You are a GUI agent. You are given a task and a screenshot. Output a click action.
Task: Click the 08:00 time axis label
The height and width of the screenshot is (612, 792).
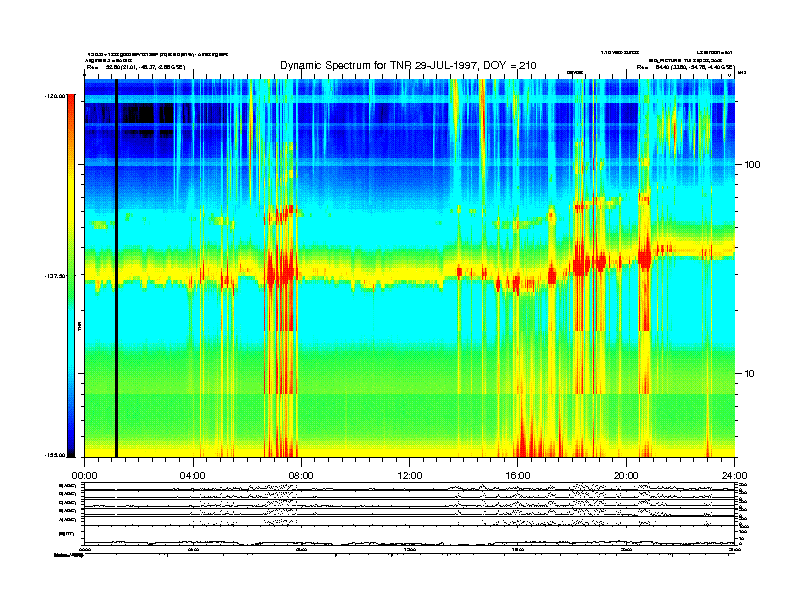[x=301, y=475]
